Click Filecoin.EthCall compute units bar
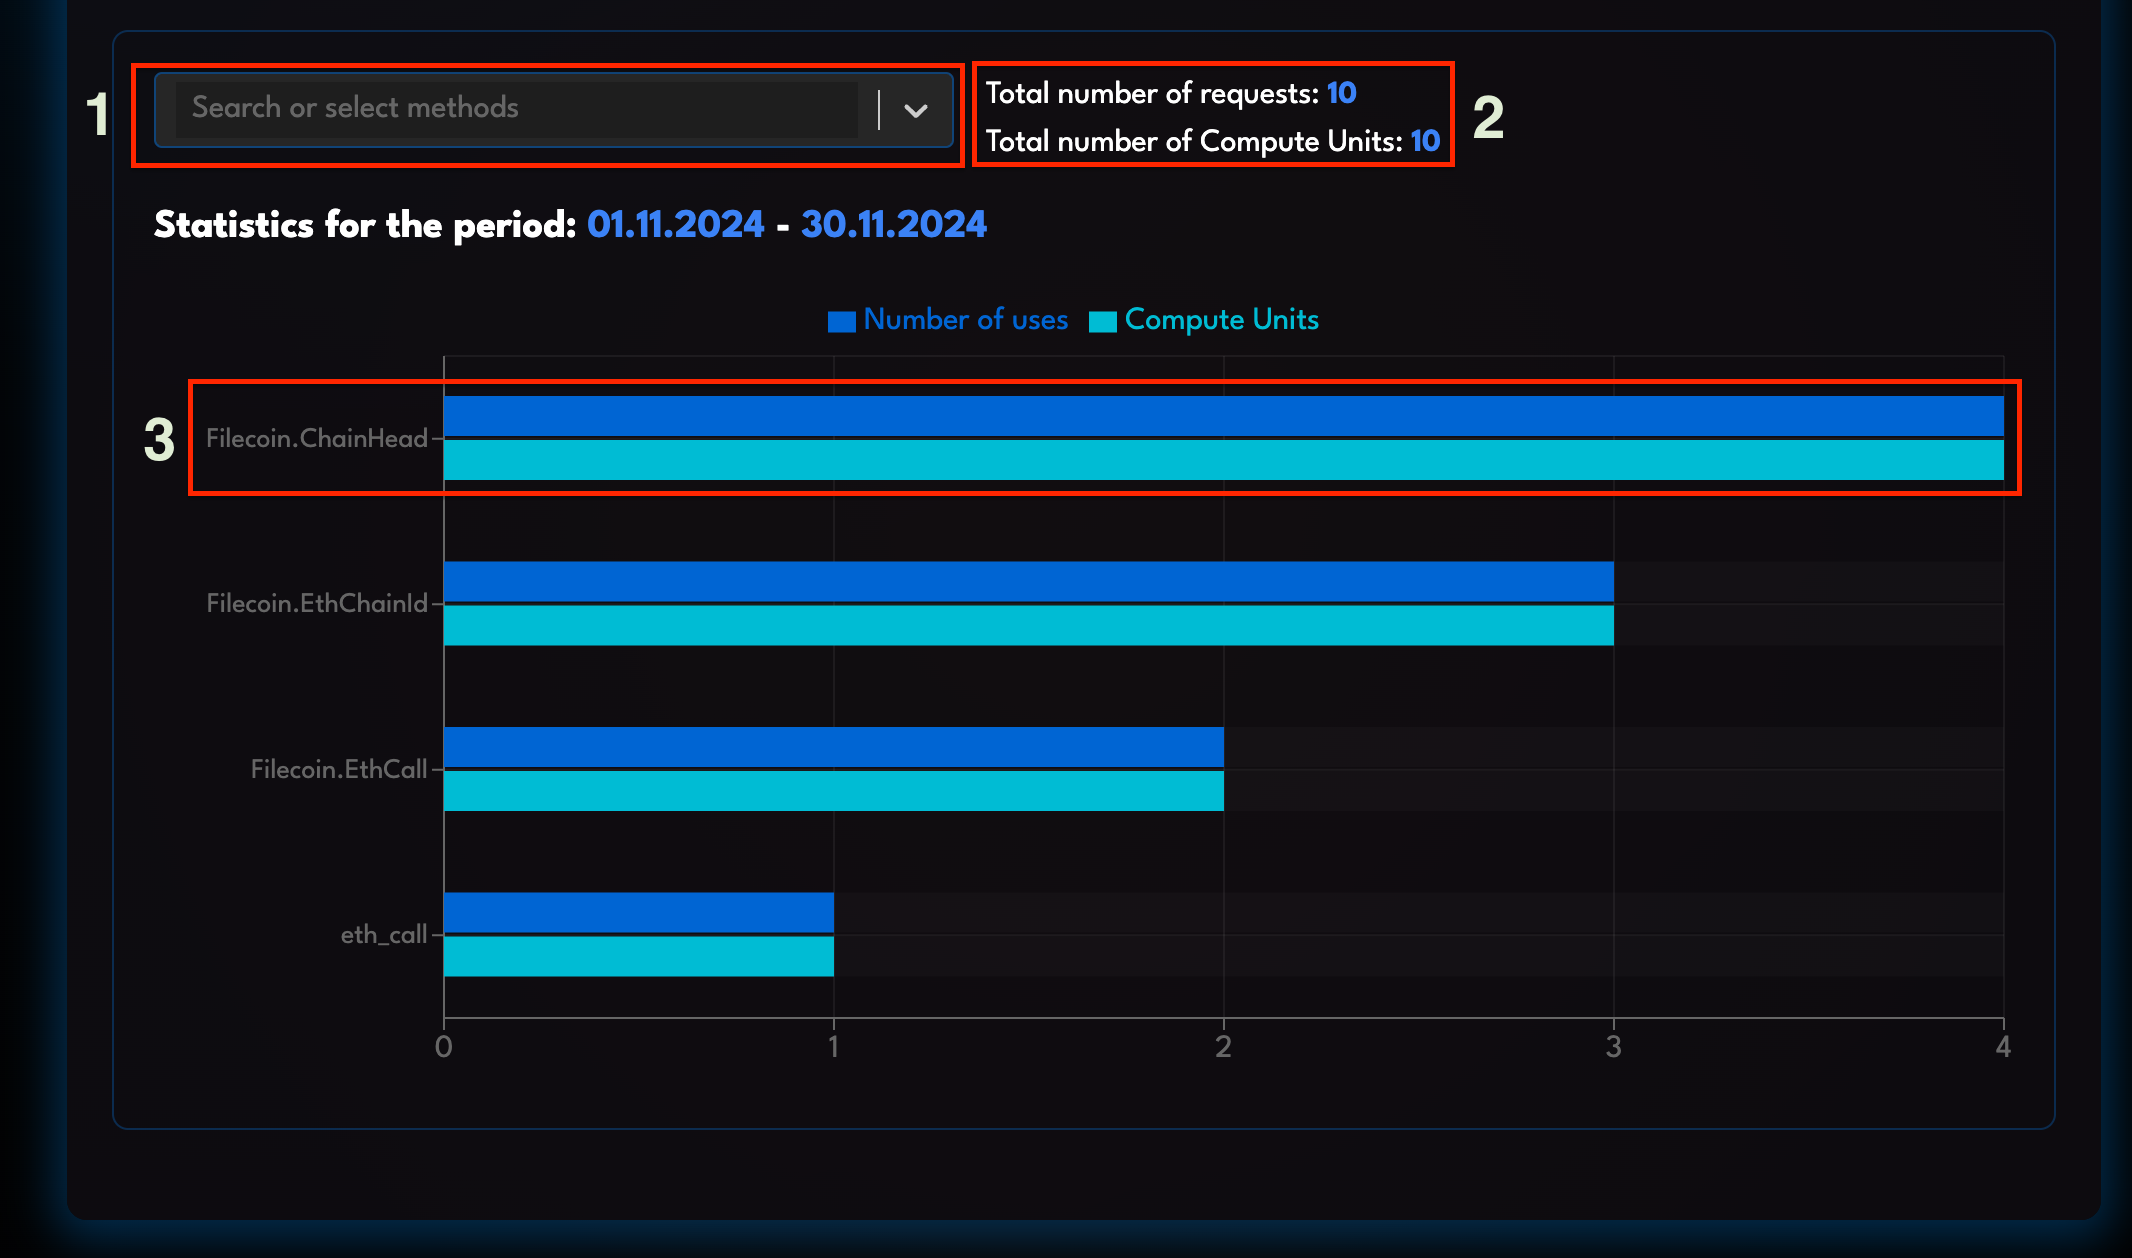 [x=833, y=790]
